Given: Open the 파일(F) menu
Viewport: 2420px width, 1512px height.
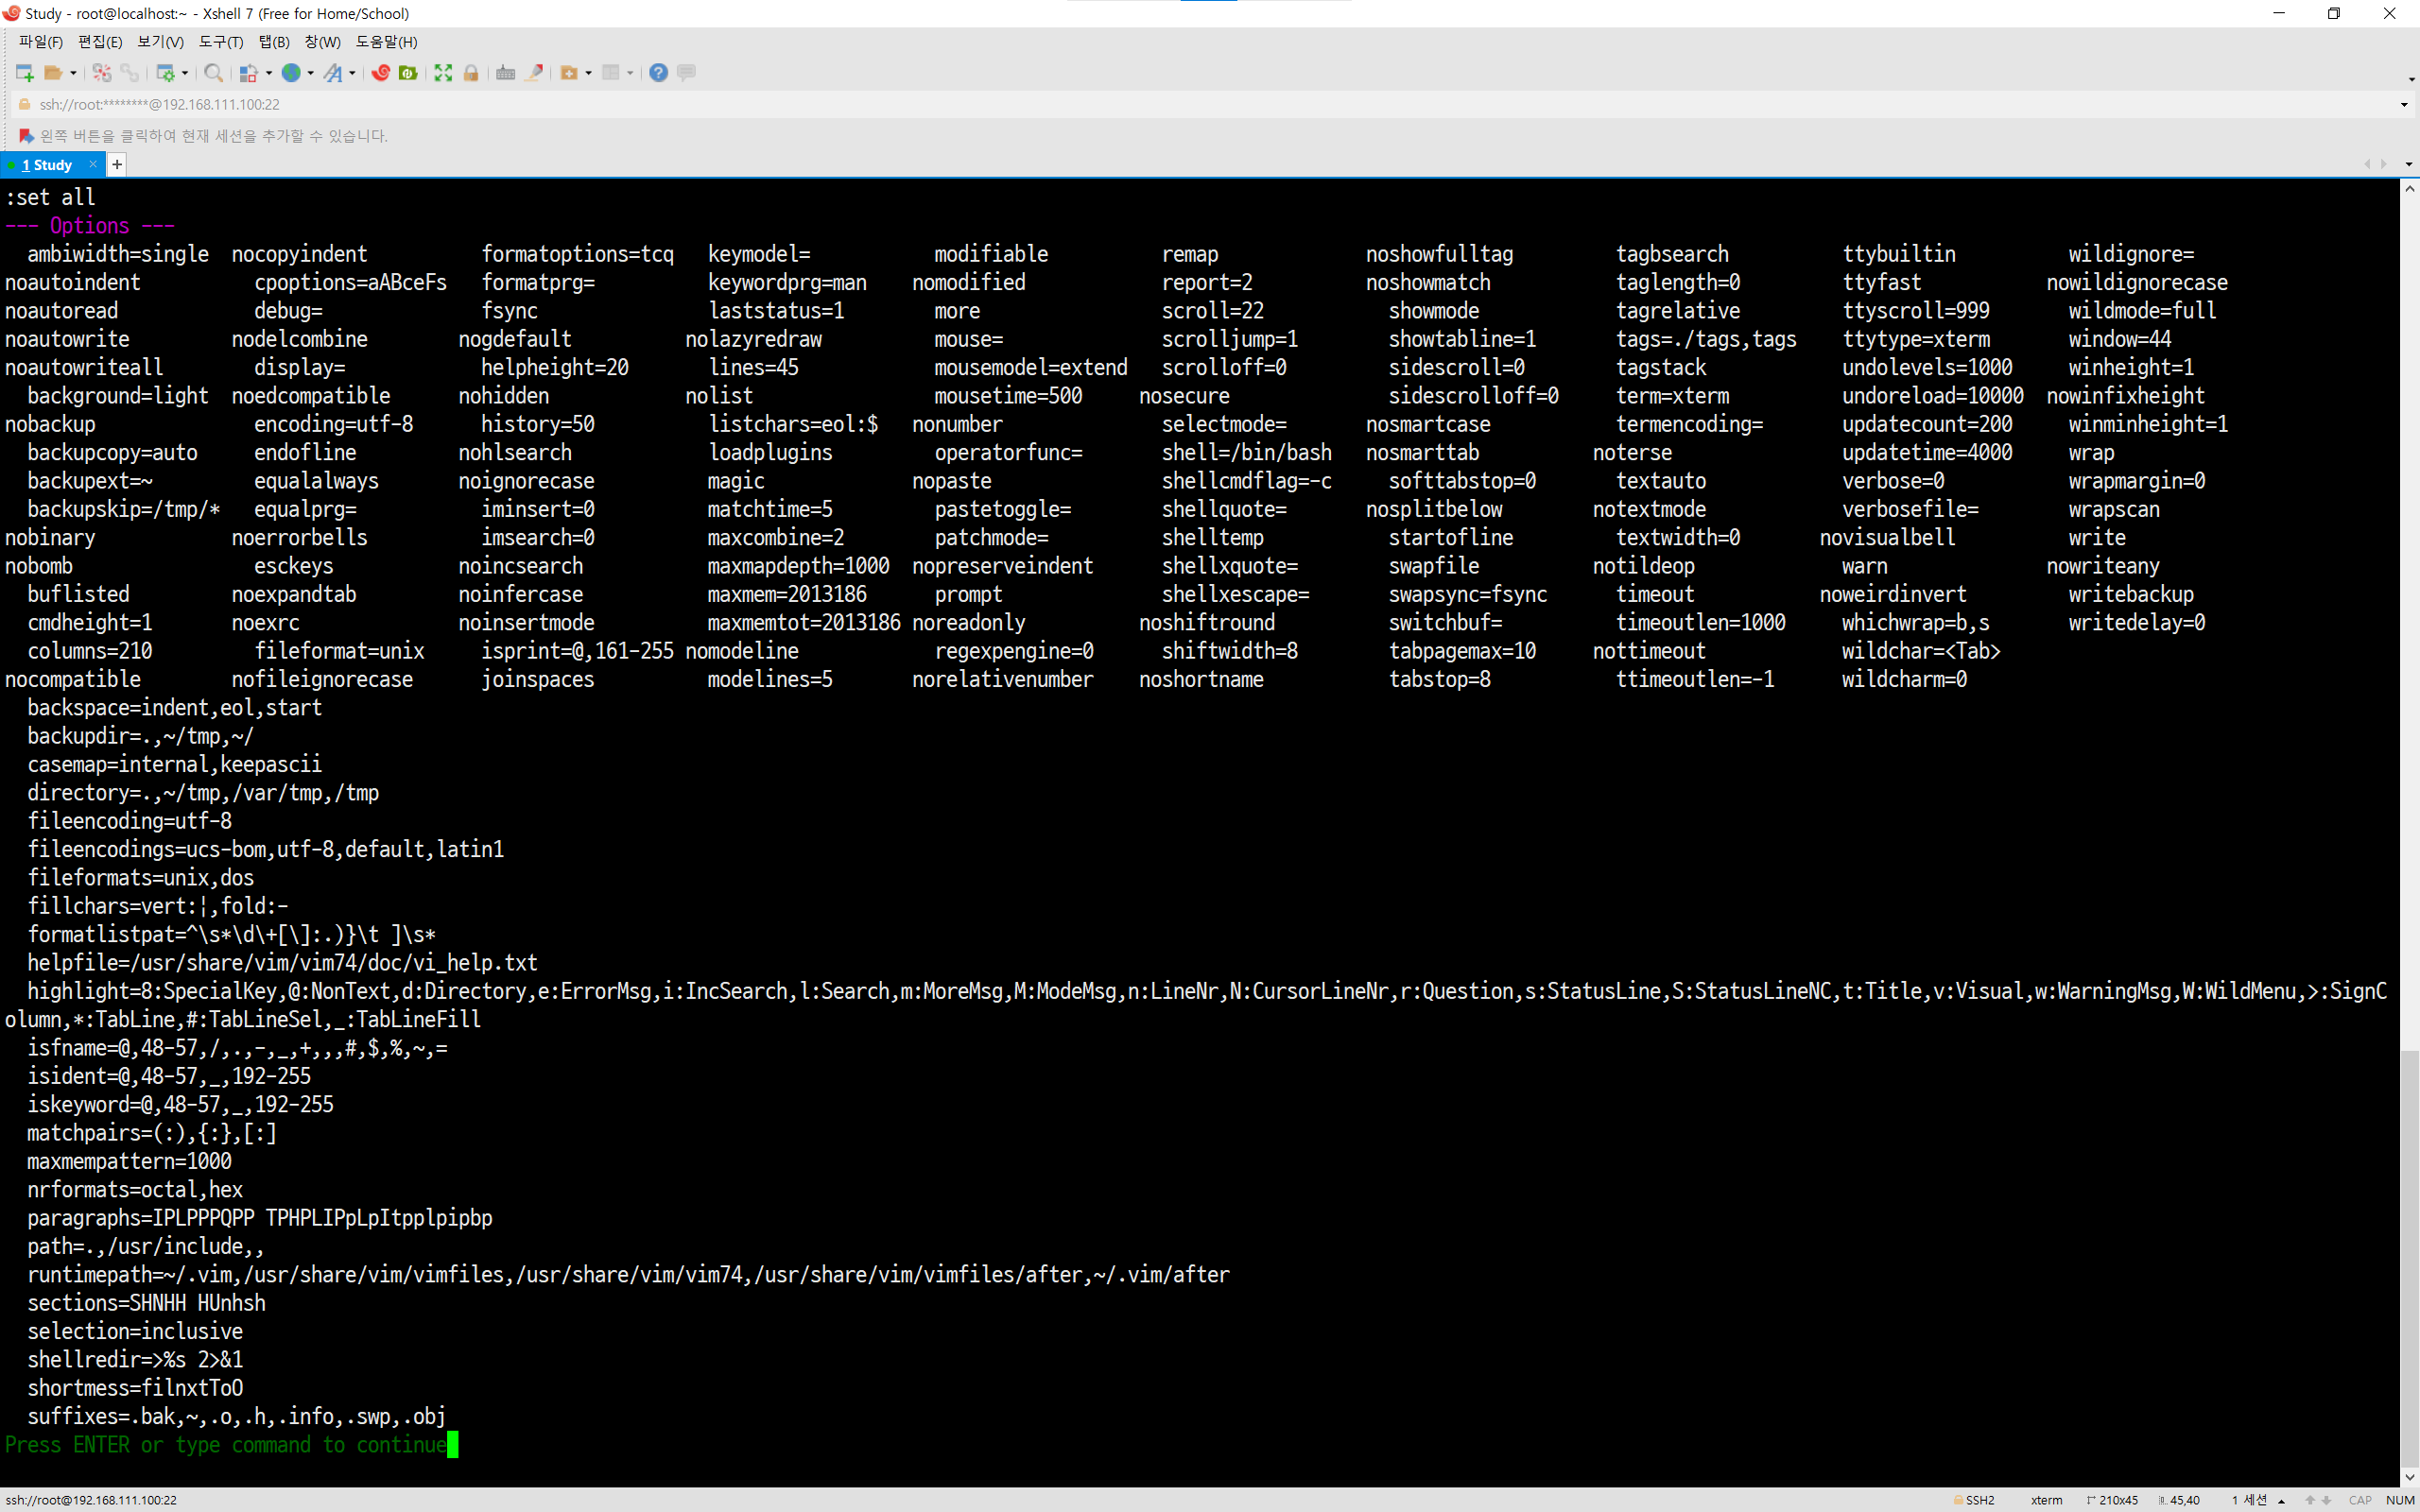Looking at the screenshot, I should tap(41, 42).
